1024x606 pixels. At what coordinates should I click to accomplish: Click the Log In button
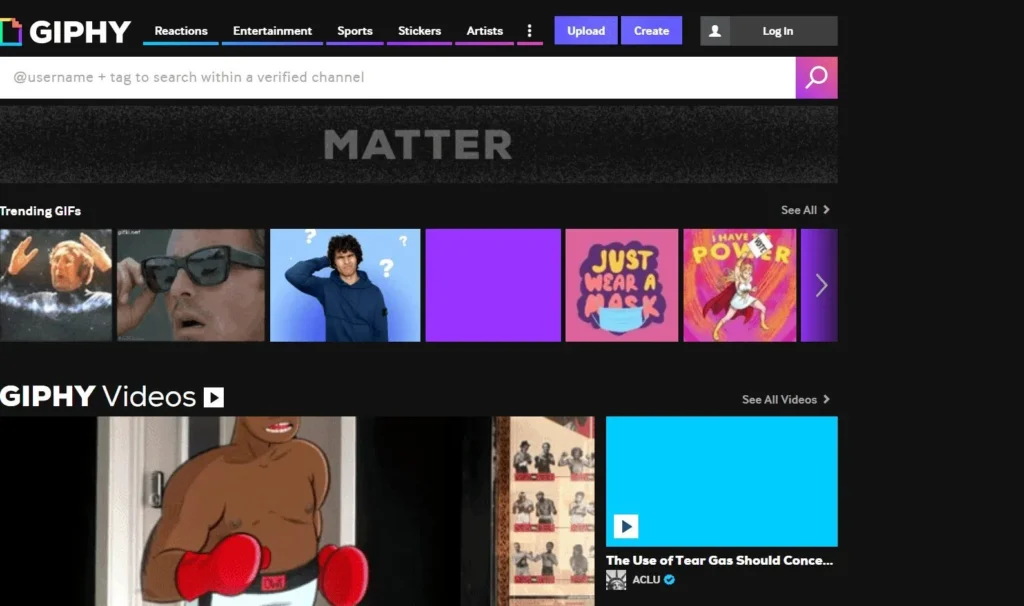(778, 31)
